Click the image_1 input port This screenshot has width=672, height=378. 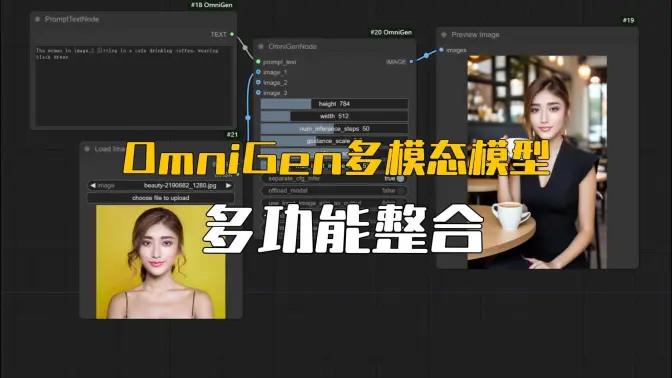(258, 72)
